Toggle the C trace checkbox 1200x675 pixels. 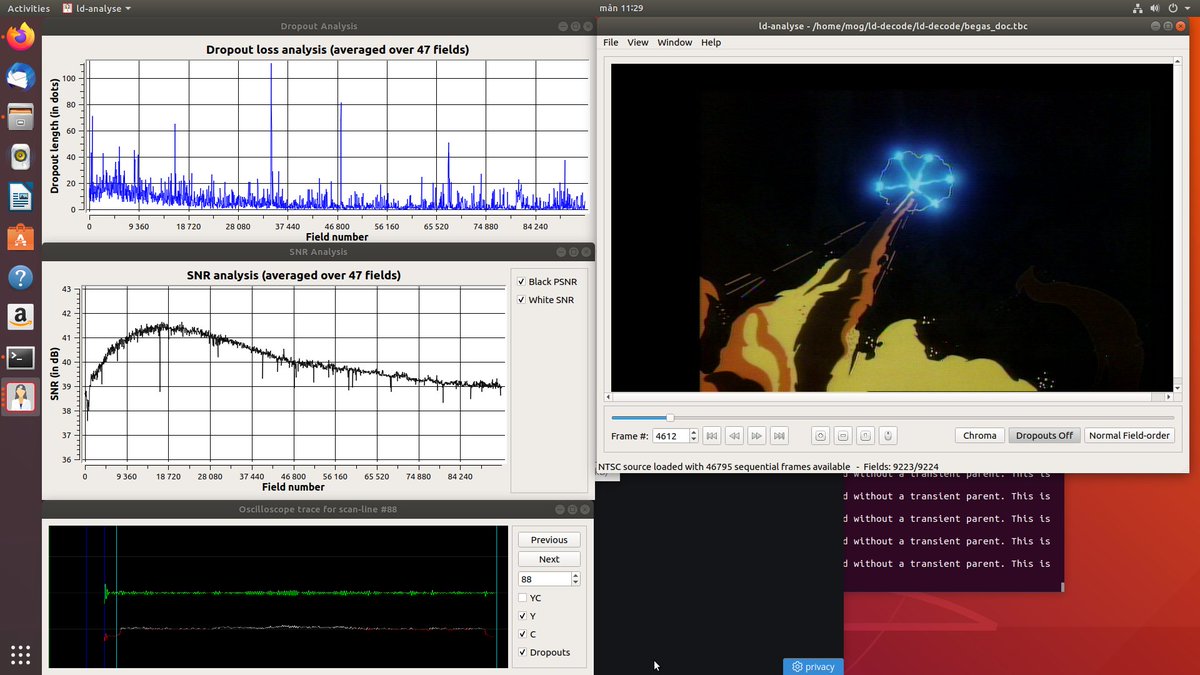pyautogui.click(x=521, y=634)
